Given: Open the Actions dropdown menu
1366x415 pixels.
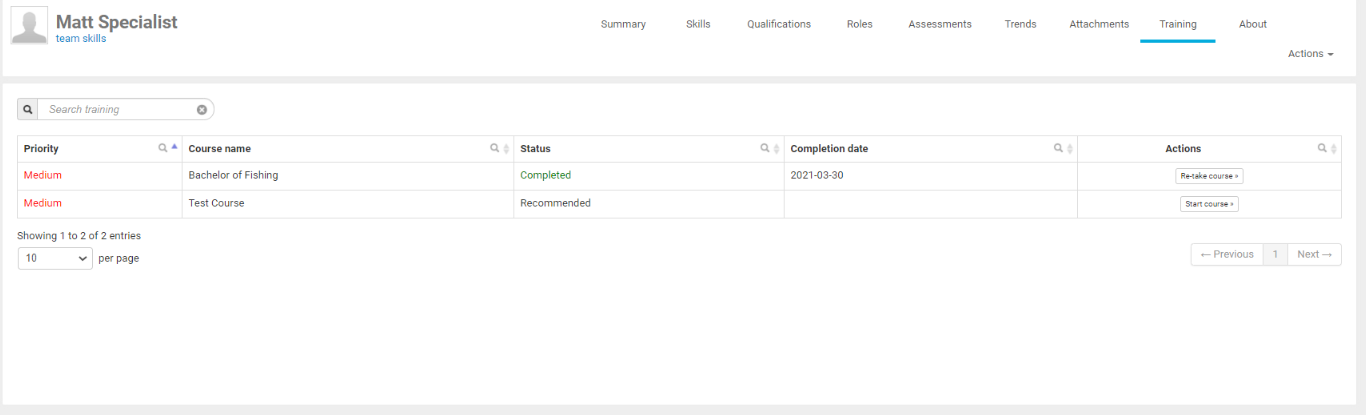Looking at the screenshot, I should click(x=1310, y=54).
